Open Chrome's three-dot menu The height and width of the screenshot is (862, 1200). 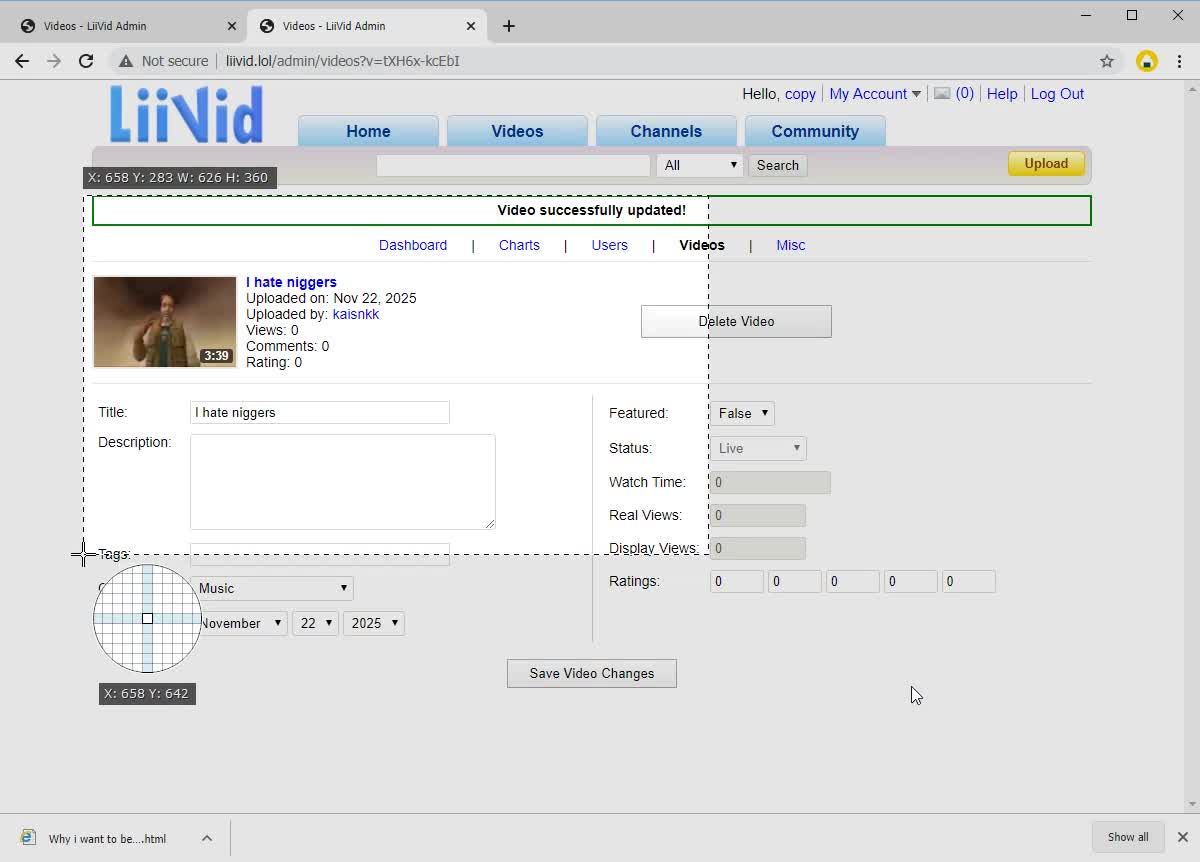click(x=1178, y=61)
